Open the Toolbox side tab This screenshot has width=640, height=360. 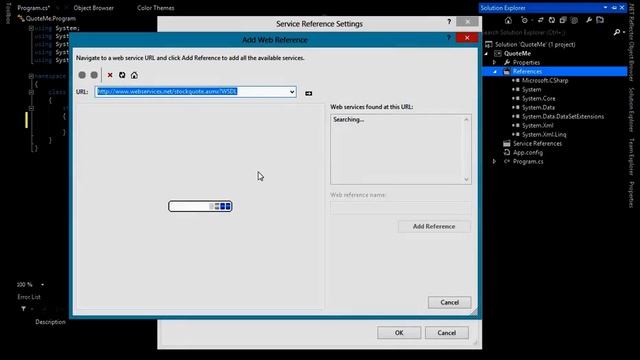tap(8, 13)
